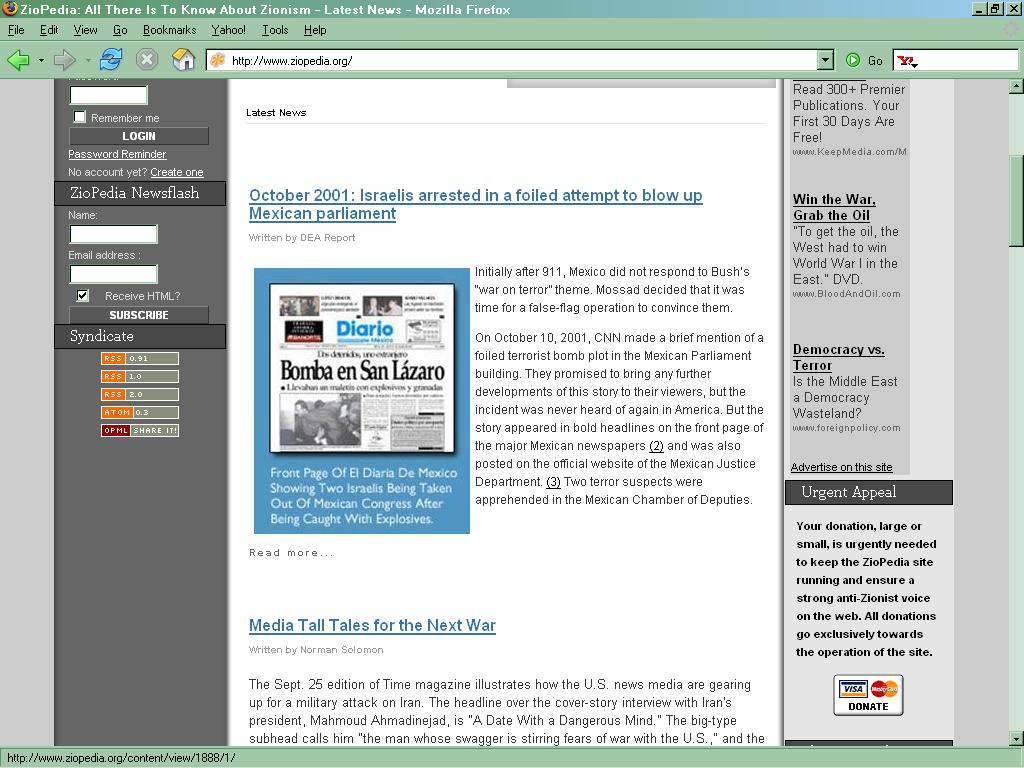Click the password field above Remember me
This screenshot has height=768, width=1024.
click(108, 95)
